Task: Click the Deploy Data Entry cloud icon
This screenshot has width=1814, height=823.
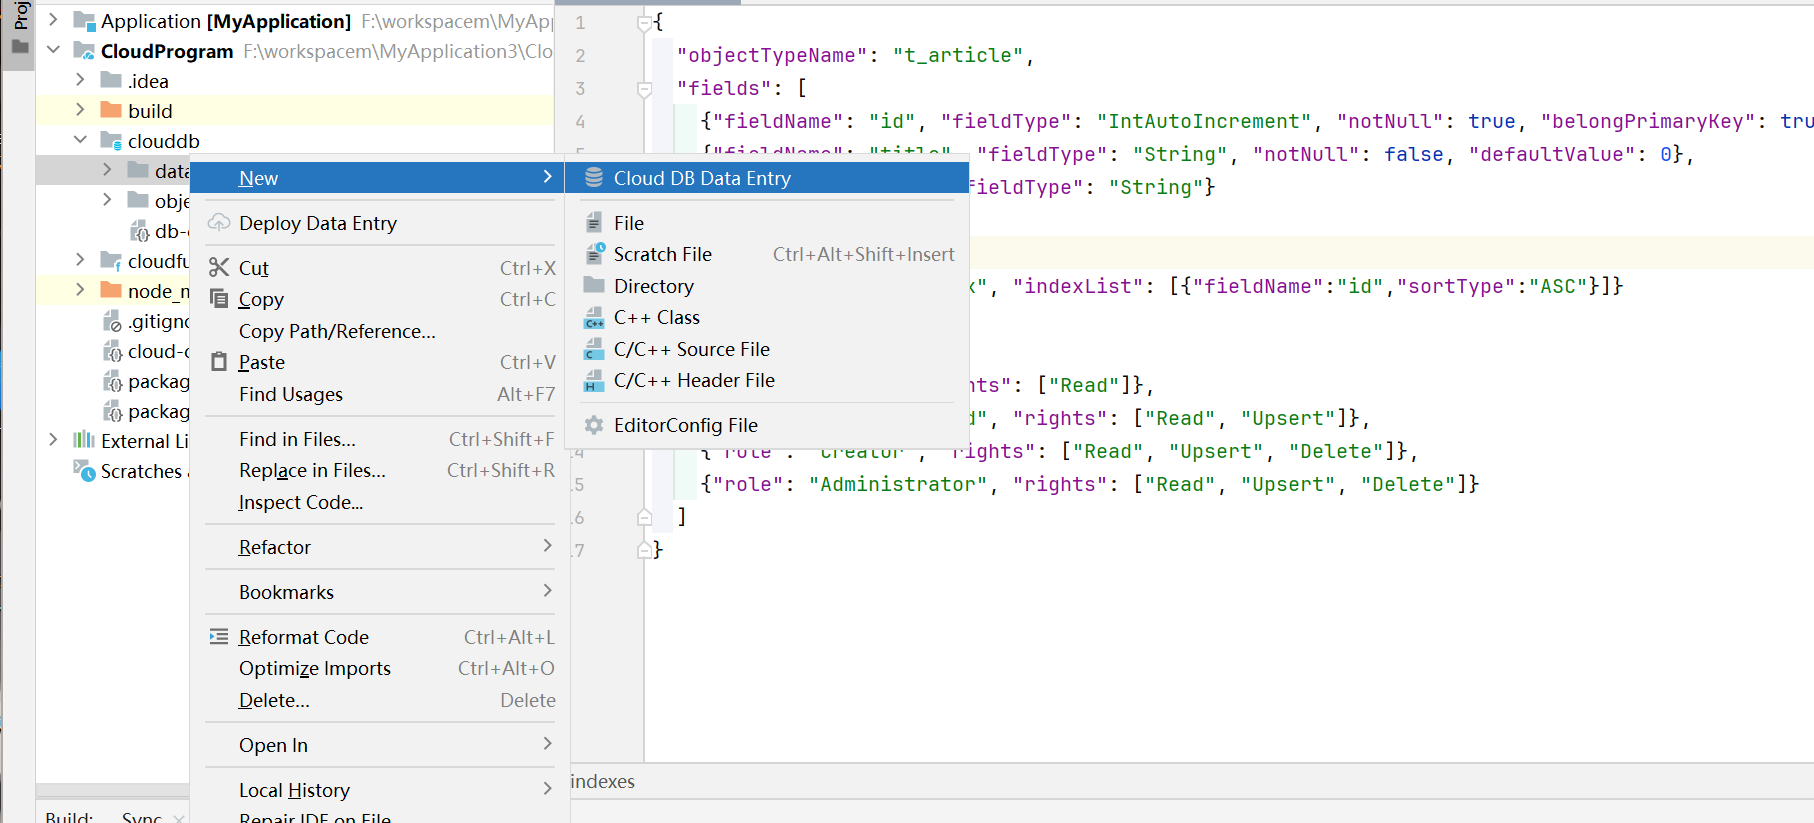Action: click(219, 223)
